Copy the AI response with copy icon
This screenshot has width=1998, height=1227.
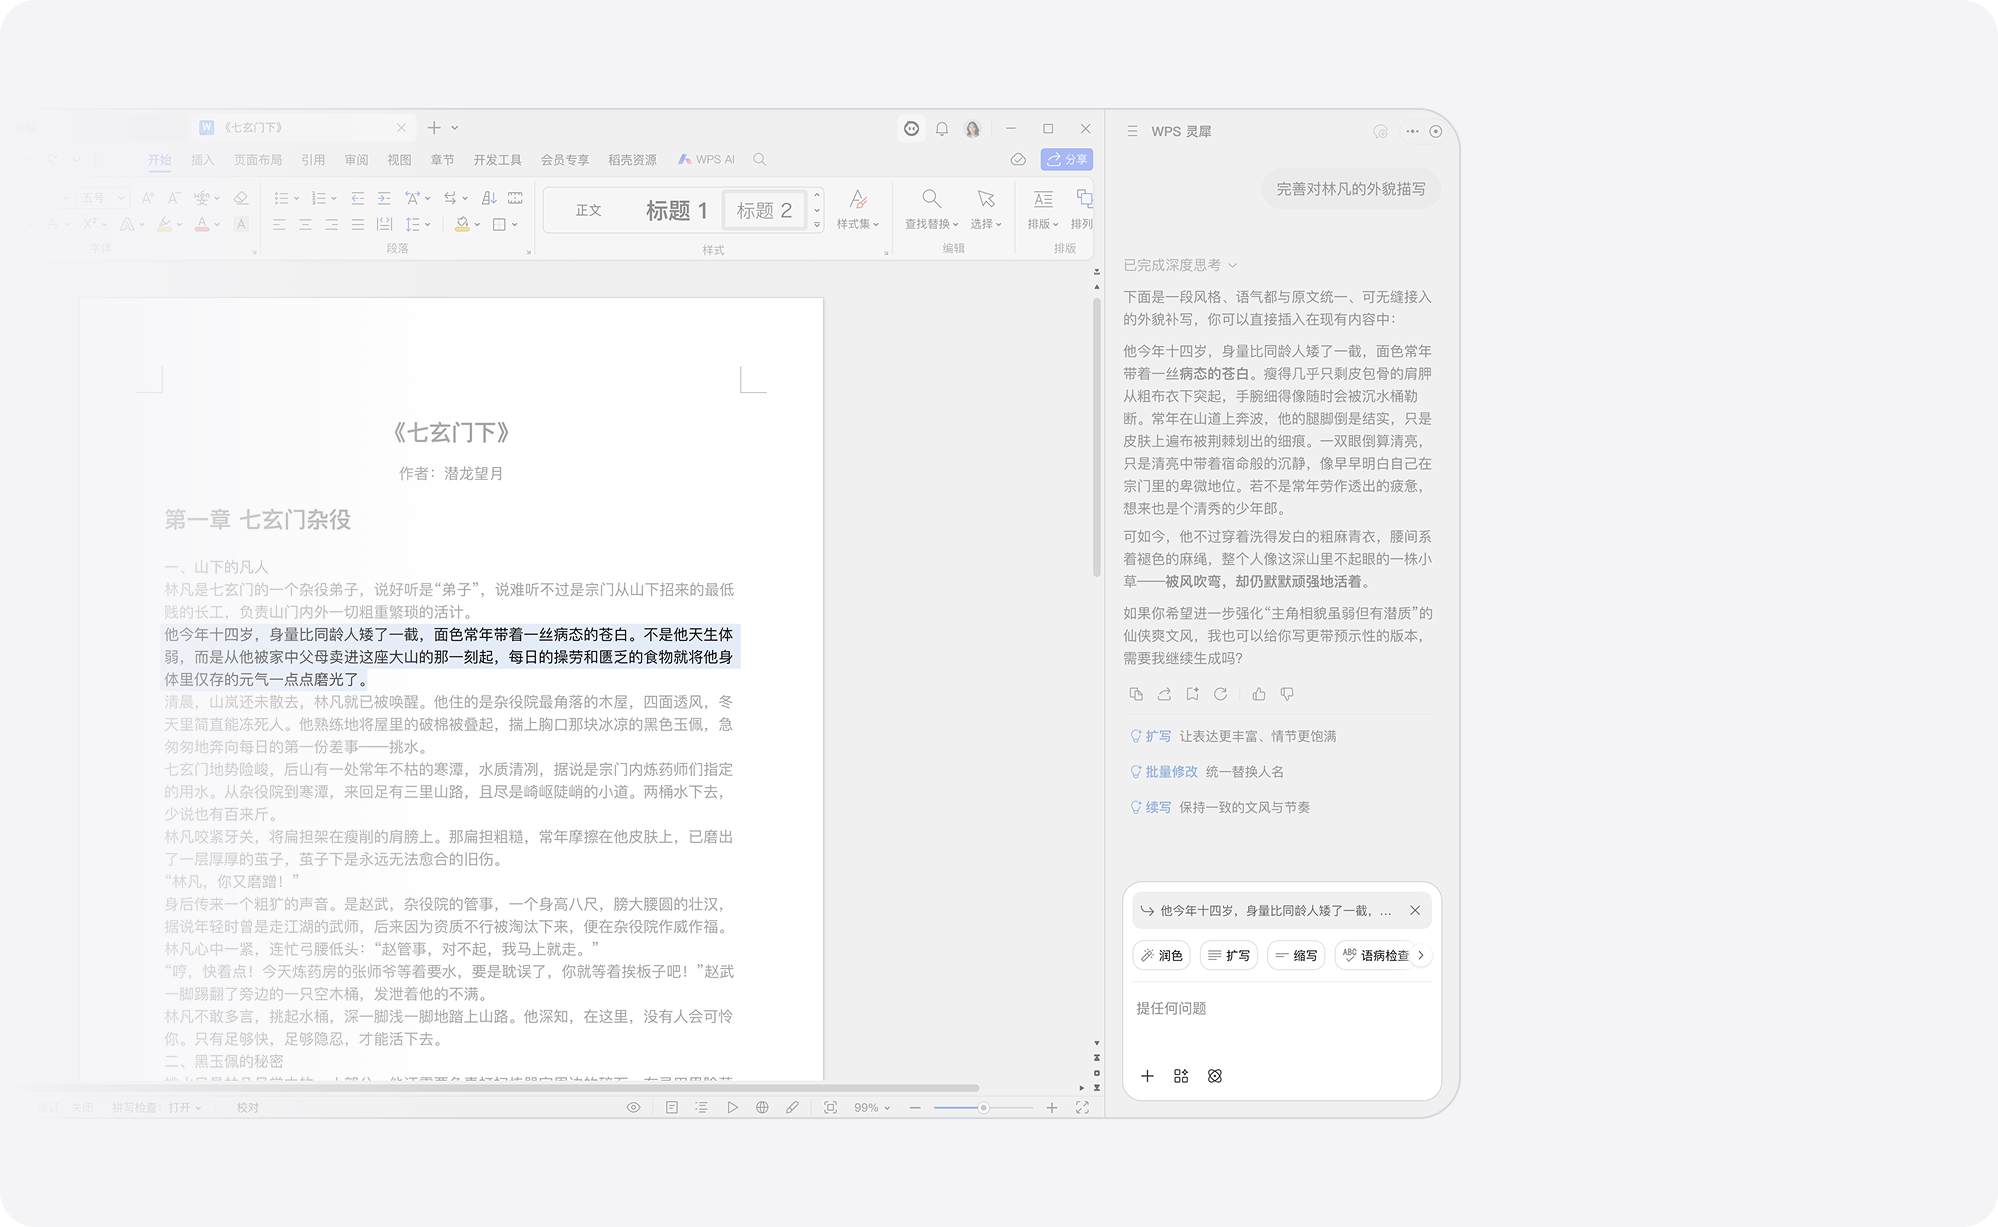pyautogui.click(x=1136, y=694)
